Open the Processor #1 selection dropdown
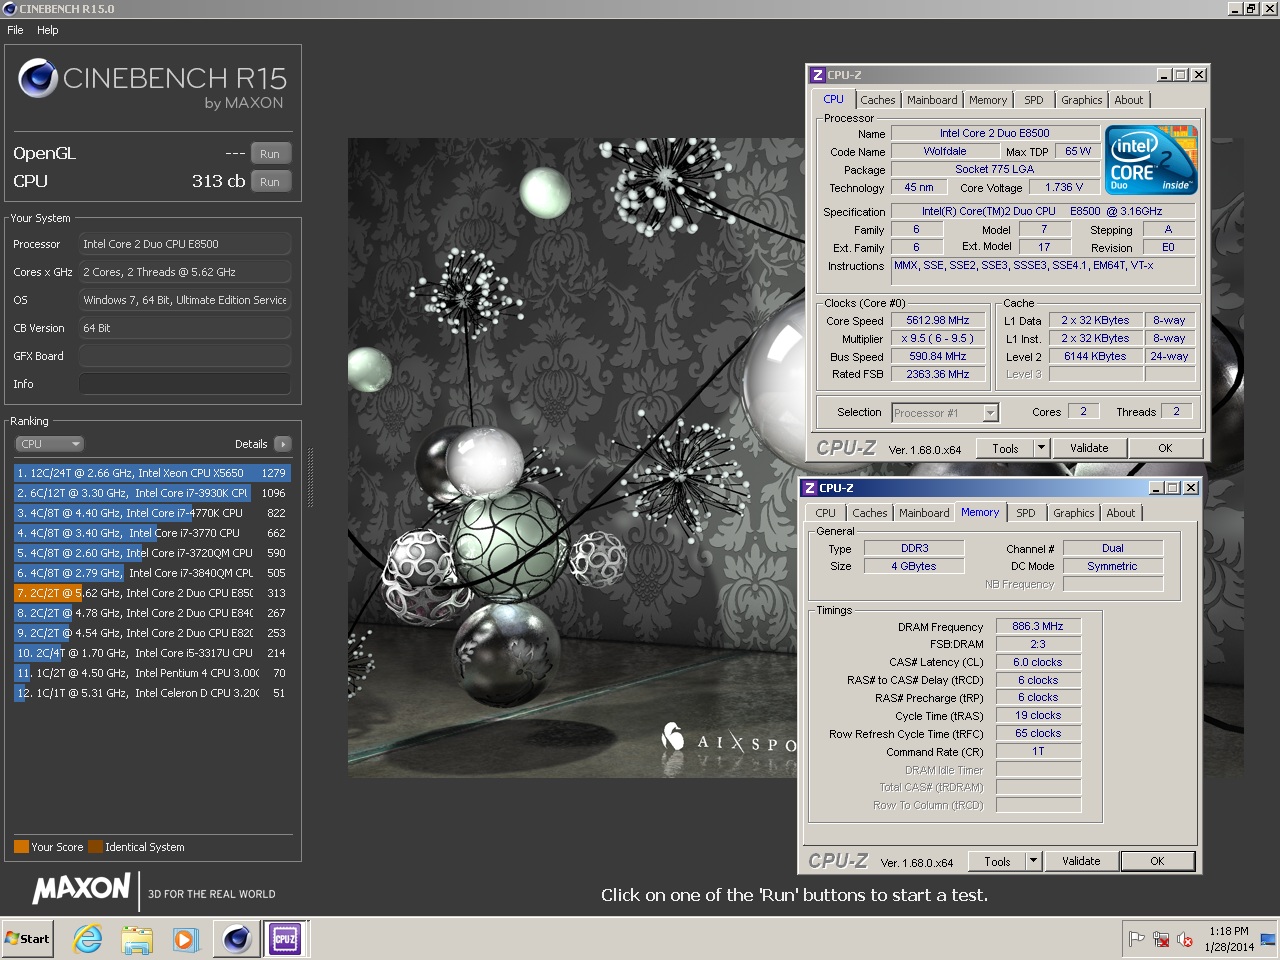The image size is (1280, 960). (945, 413)
